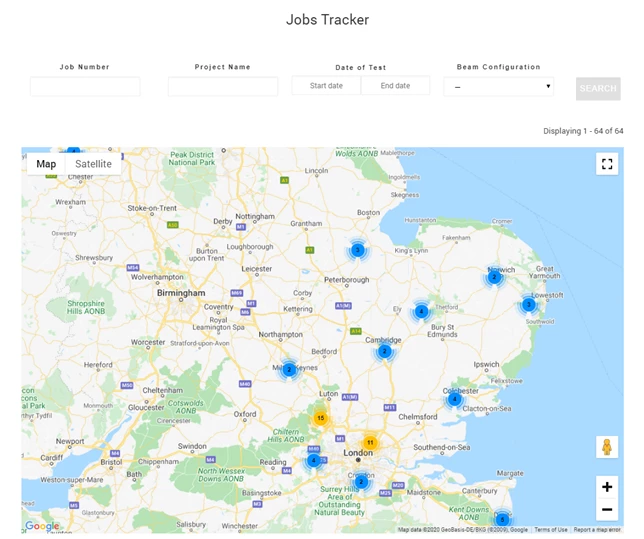The height and width of the screenshot is (539, 644).
Task: Expand the Beam Configuration dropdown
Action: pos(498,87)
